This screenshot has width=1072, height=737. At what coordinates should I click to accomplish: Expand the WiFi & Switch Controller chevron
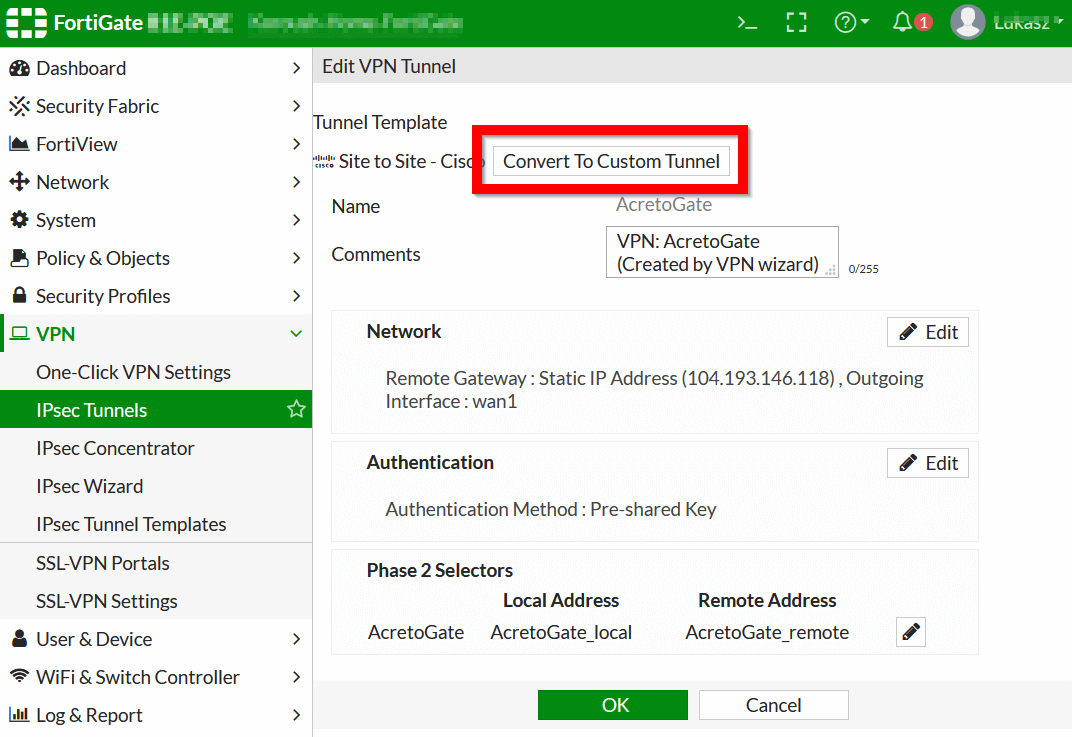(x=296, y=677)
